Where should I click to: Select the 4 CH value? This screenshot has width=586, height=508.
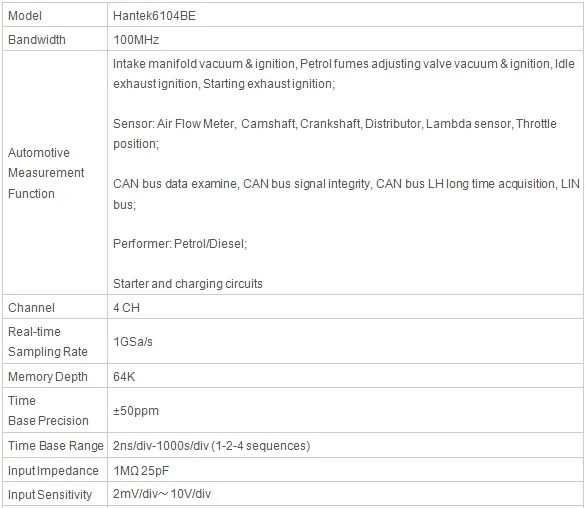126,308
